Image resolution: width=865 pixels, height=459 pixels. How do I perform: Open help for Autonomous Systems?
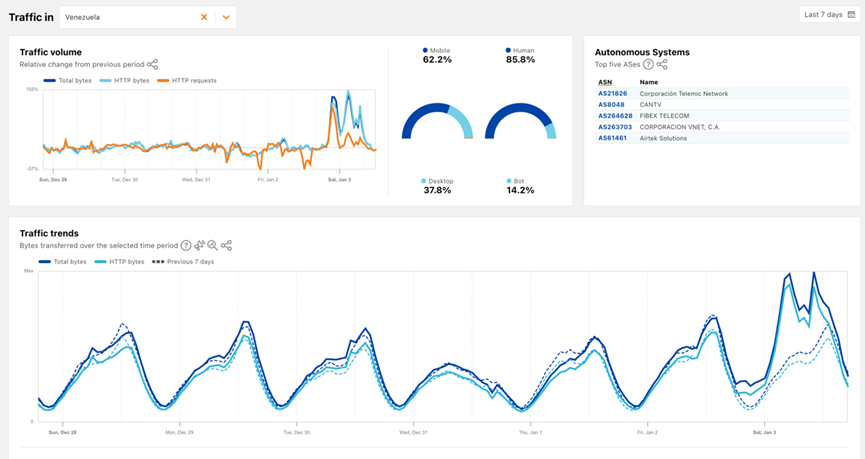tap(648, 64)
